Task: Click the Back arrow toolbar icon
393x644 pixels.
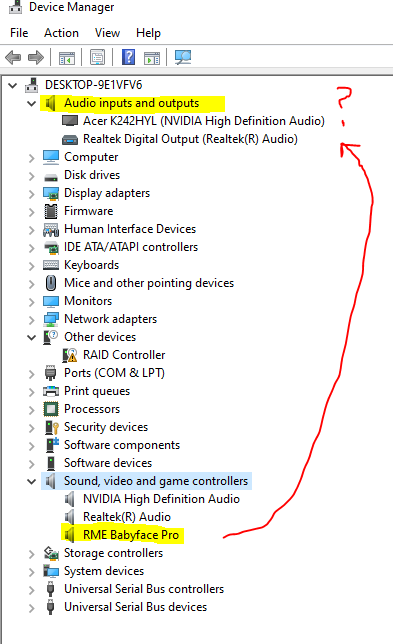Action: 13,57
